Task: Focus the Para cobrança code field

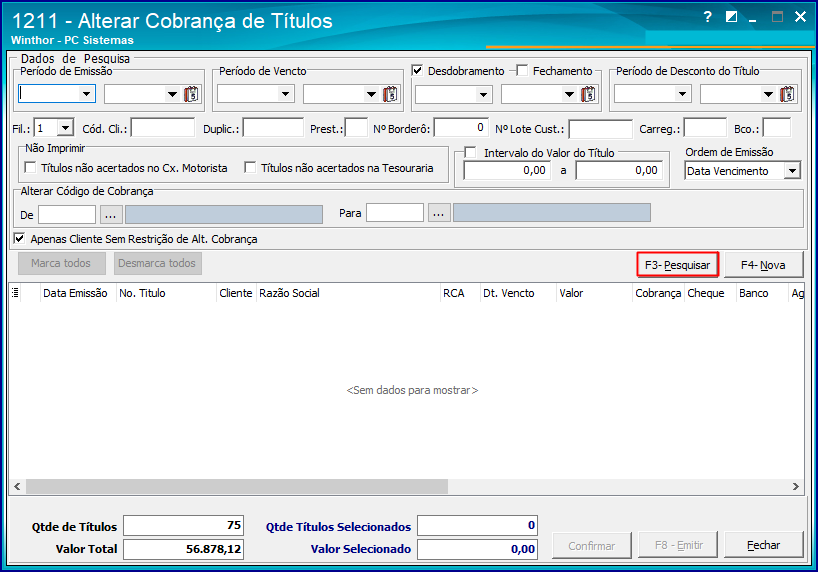Action: (x=395, y=213)
